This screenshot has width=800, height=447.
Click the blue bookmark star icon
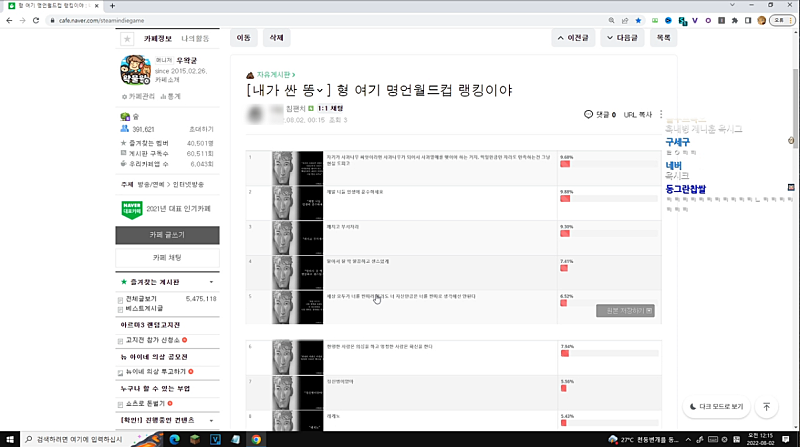coord(638,20)
